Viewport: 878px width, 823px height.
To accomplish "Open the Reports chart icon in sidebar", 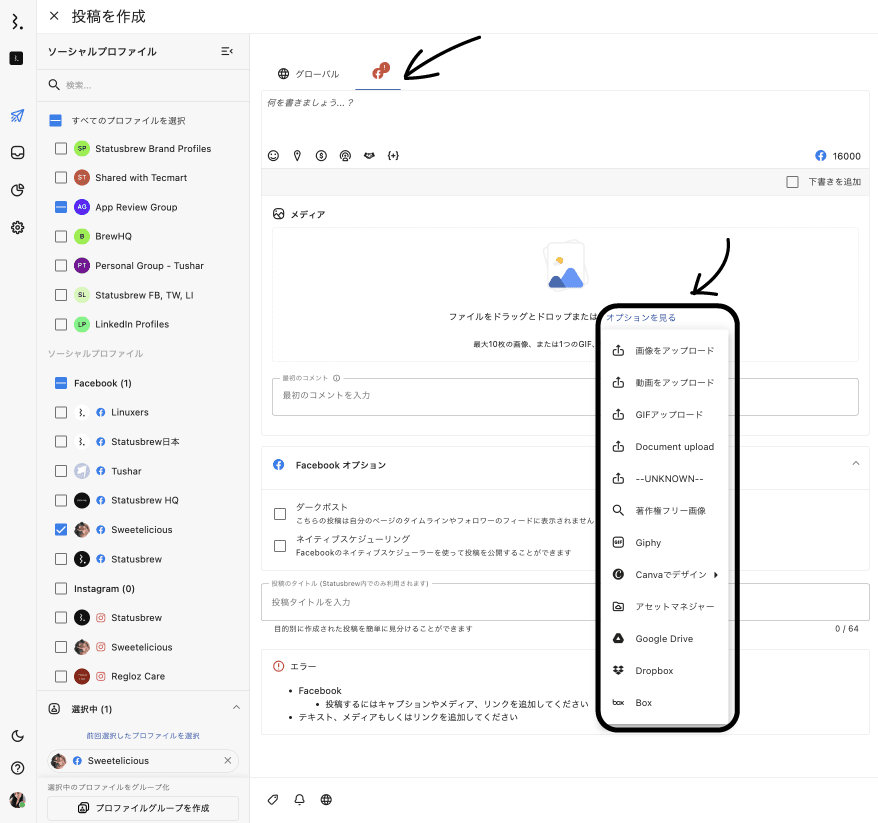I will (x=17, y=190).
